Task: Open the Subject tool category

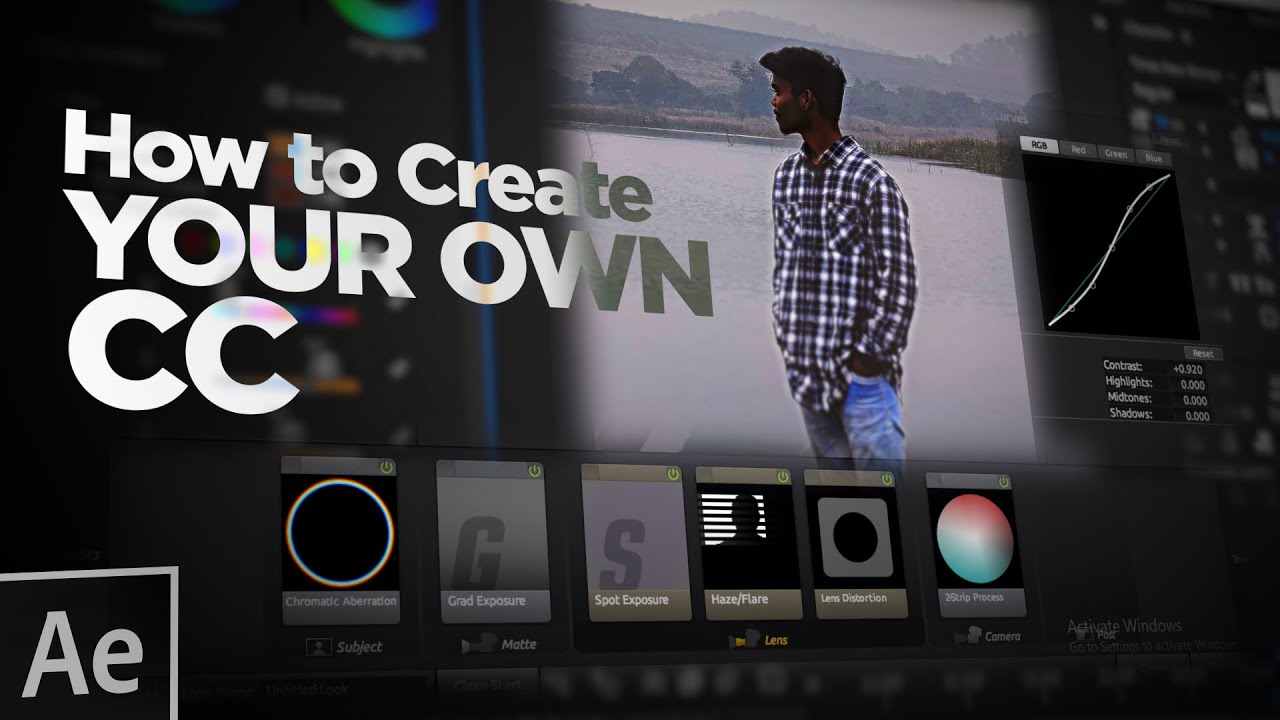Action: 345,647
